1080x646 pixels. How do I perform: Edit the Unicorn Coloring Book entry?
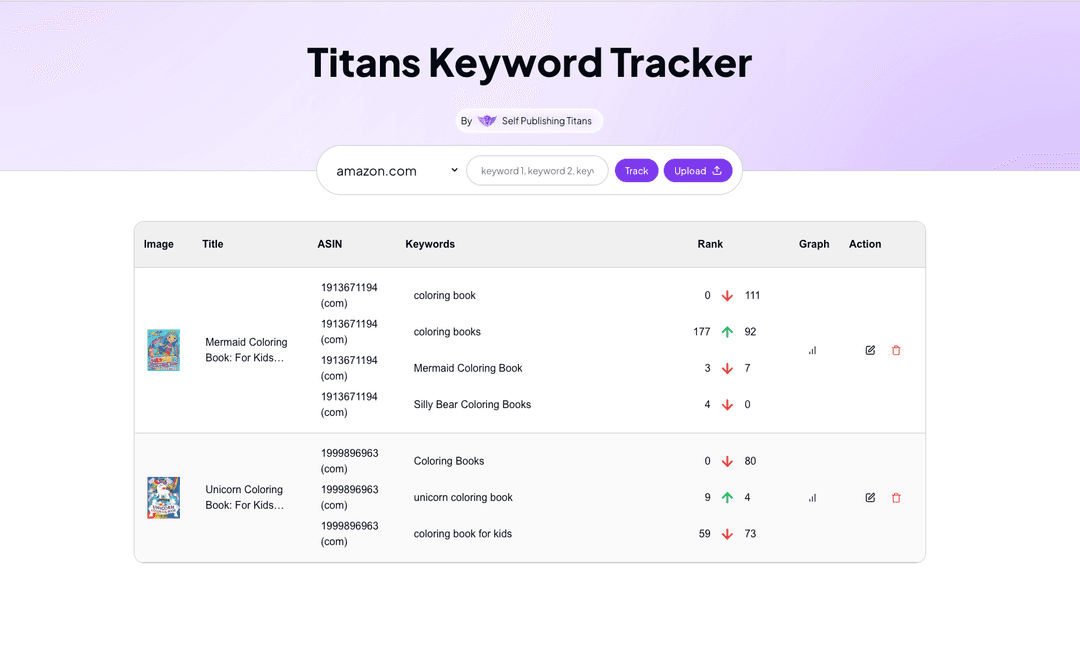click(x=870, y=497)
